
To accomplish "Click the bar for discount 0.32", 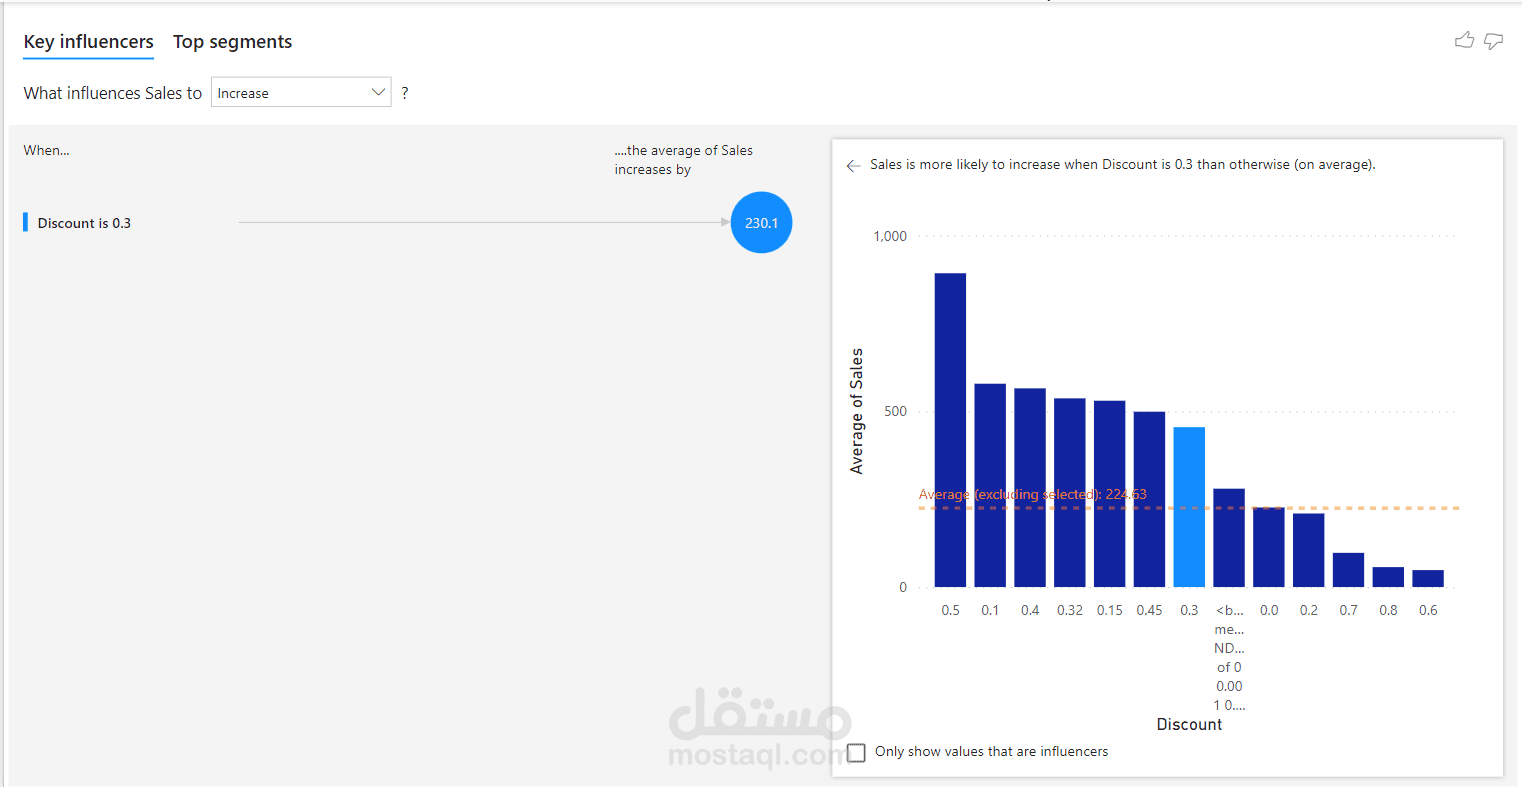I will point(1070,492).
